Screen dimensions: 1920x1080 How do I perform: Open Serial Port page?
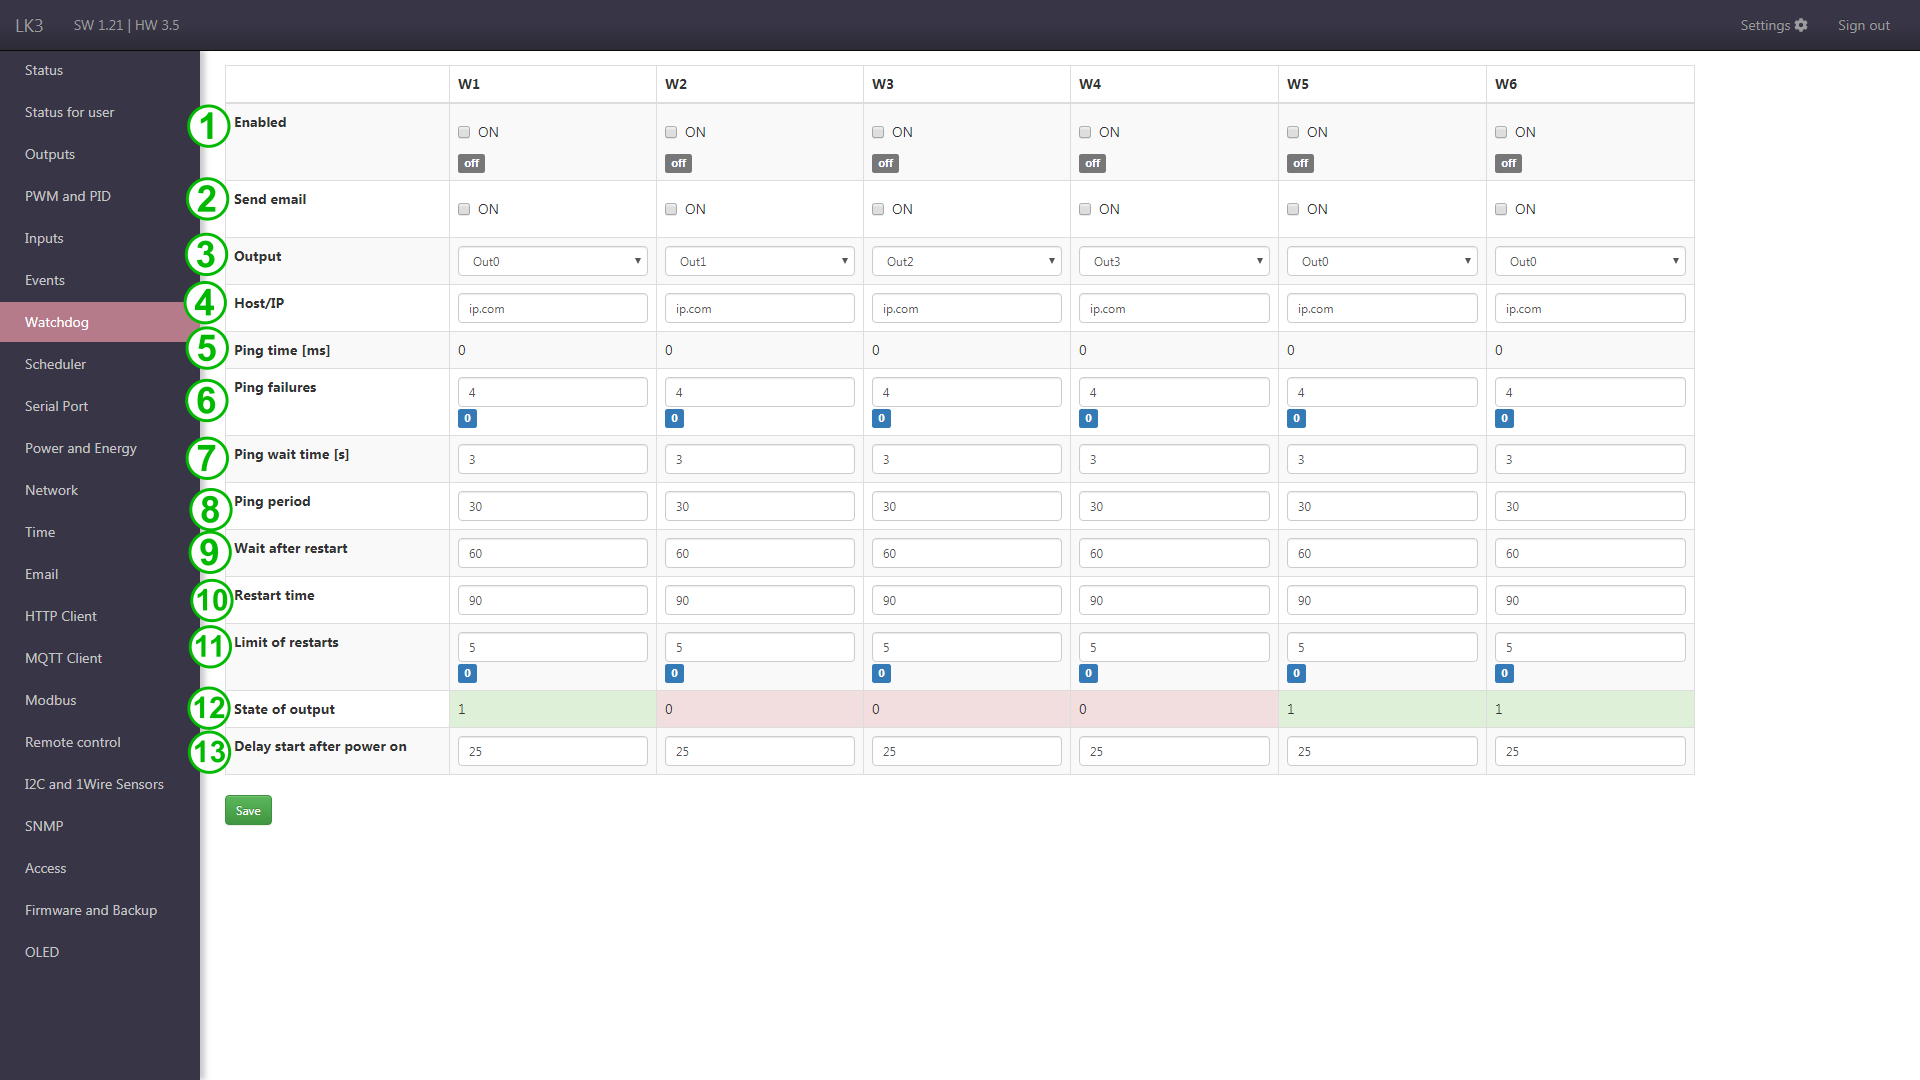coord(56,406)
